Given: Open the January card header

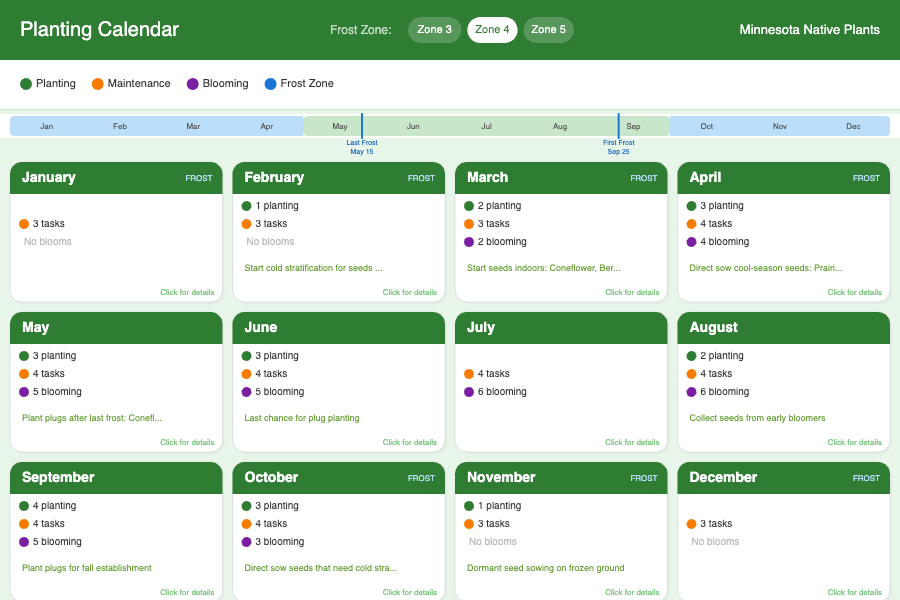Looking at the screenshot, I should point(116,178).
